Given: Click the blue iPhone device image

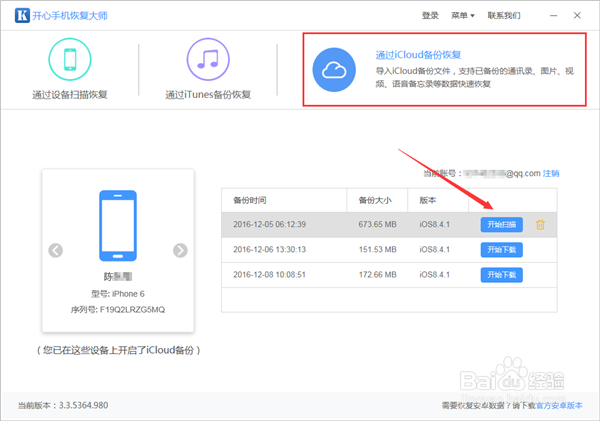Looking at the screenshot, I should 118,226.
